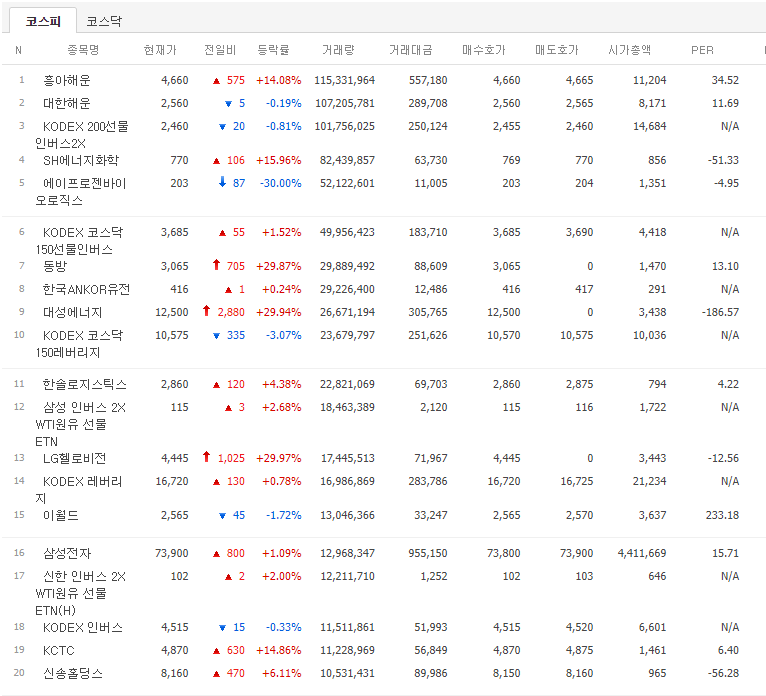This screenshot has width=766, height=696.
Task: Click the red up arrow in 삼성전자 row
Action: (216, 554)
